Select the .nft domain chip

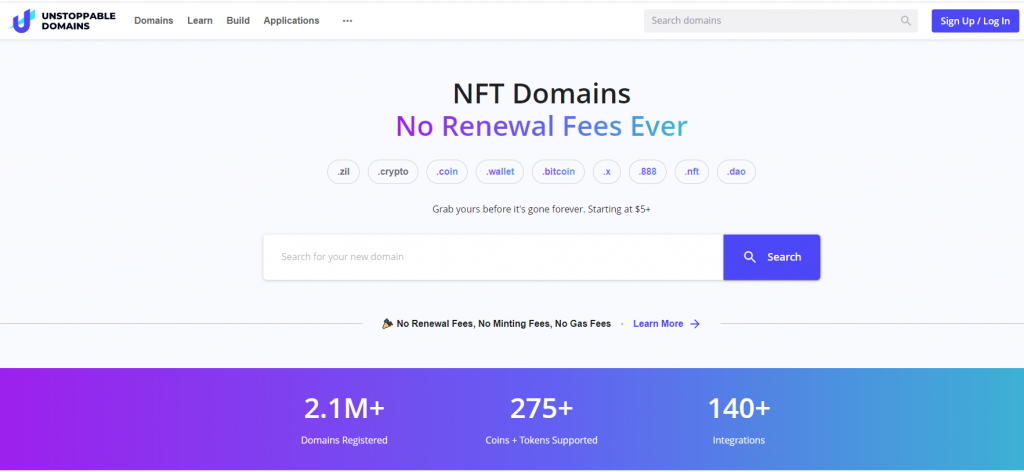click(692, 172)
